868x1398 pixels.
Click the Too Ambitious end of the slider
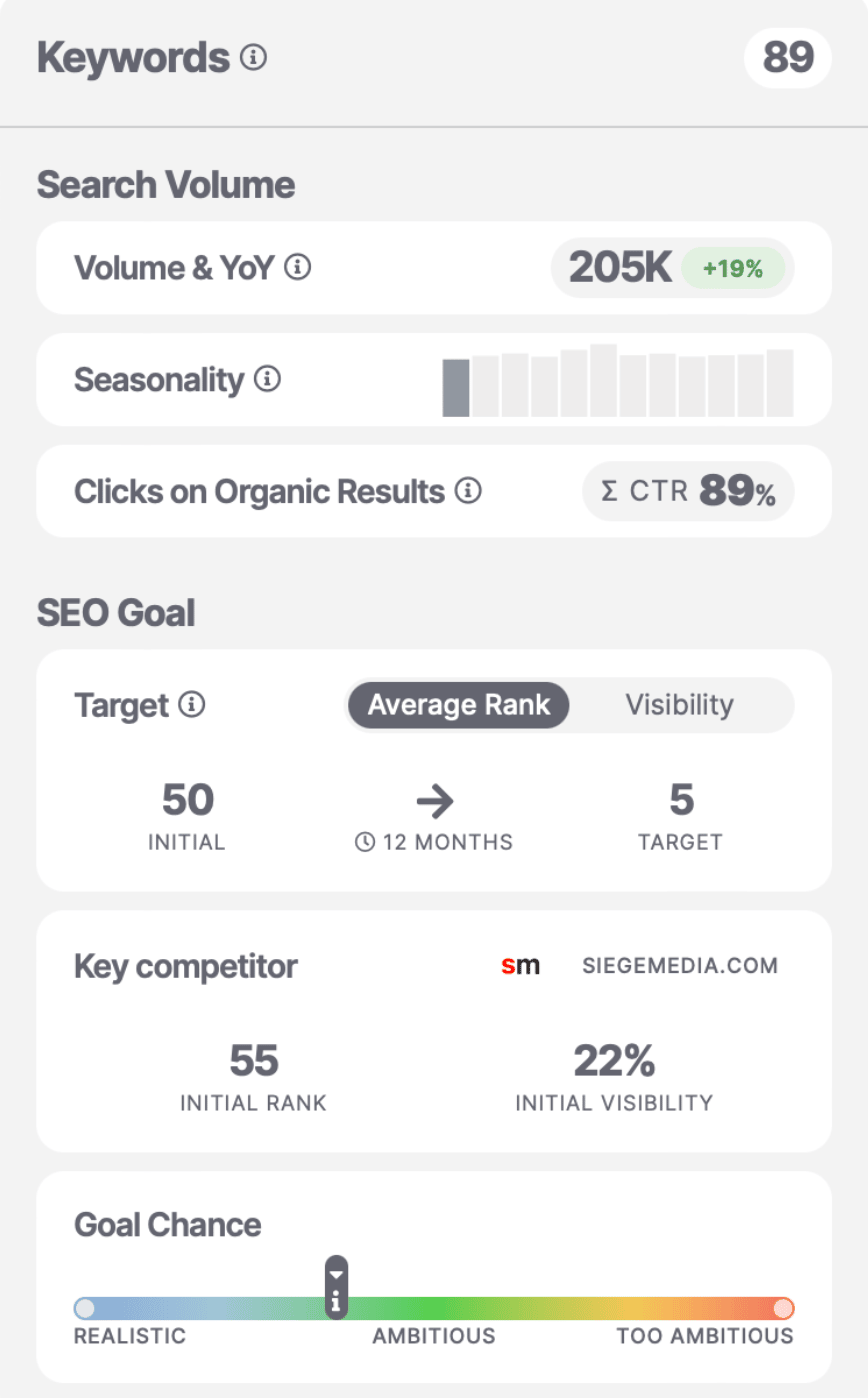(784, 1308)
